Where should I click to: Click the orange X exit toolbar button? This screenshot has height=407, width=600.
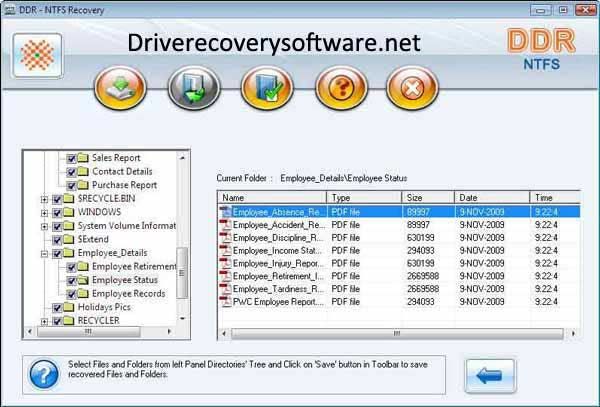click(412, 88)
